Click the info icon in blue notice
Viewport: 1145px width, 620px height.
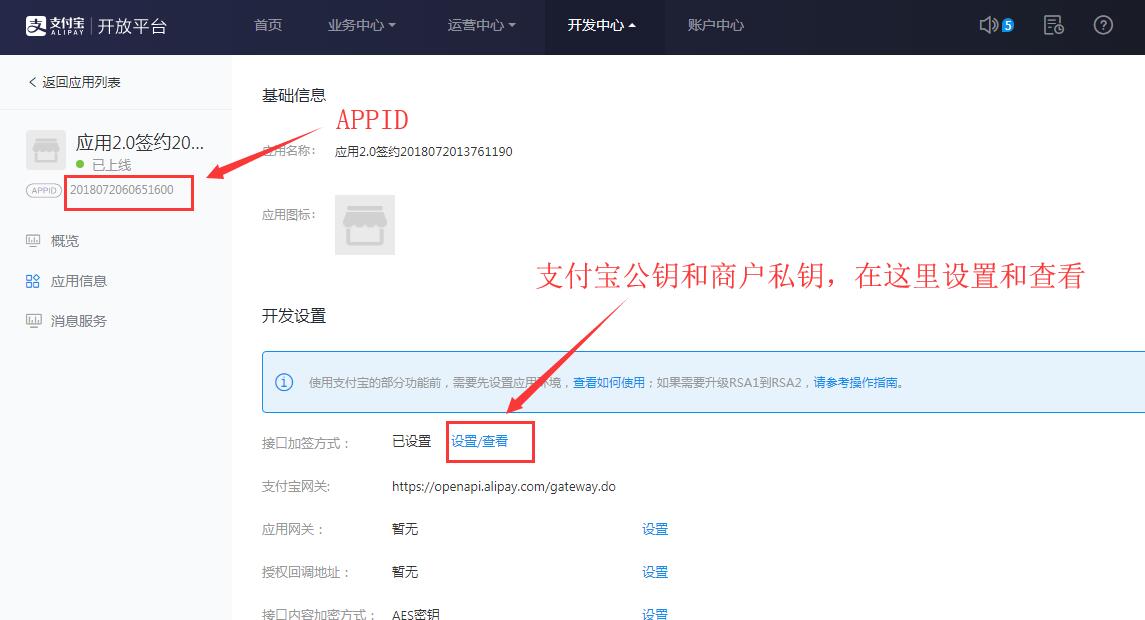(x=284, y=382)
